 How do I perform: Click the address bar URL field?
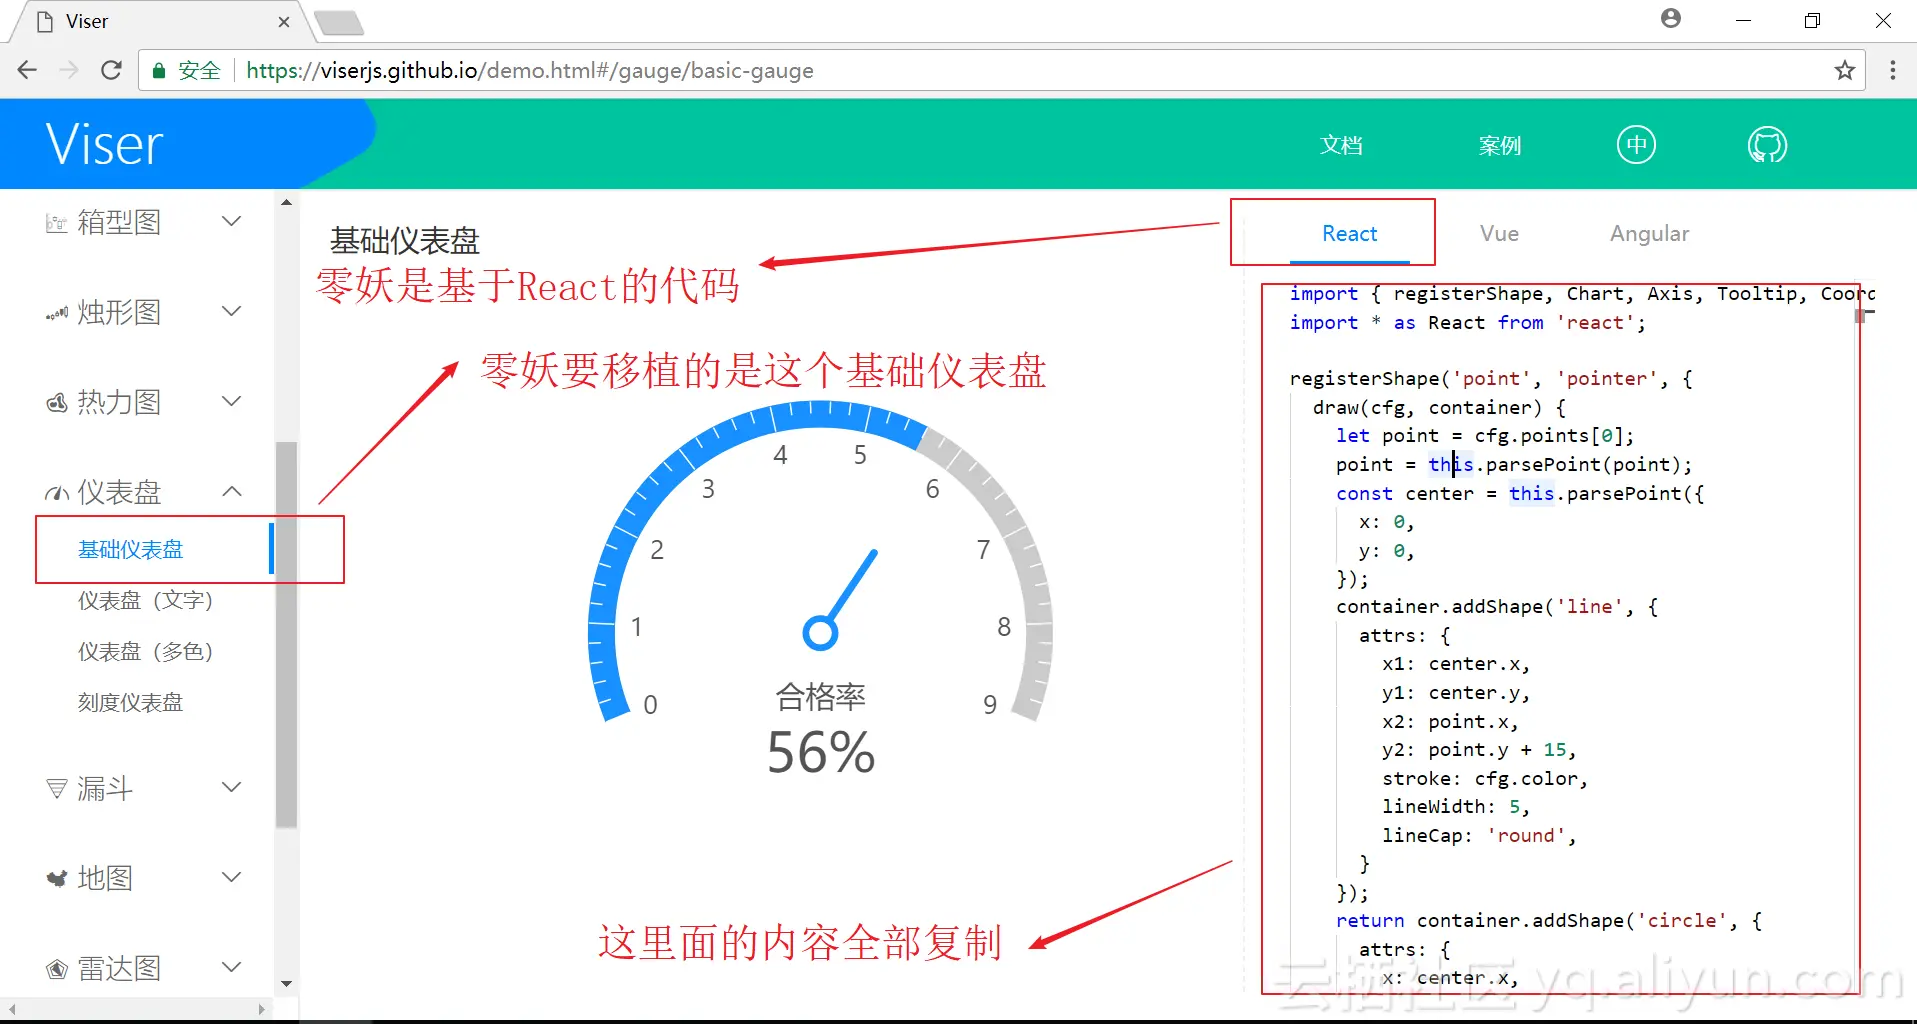(1000, 70)
